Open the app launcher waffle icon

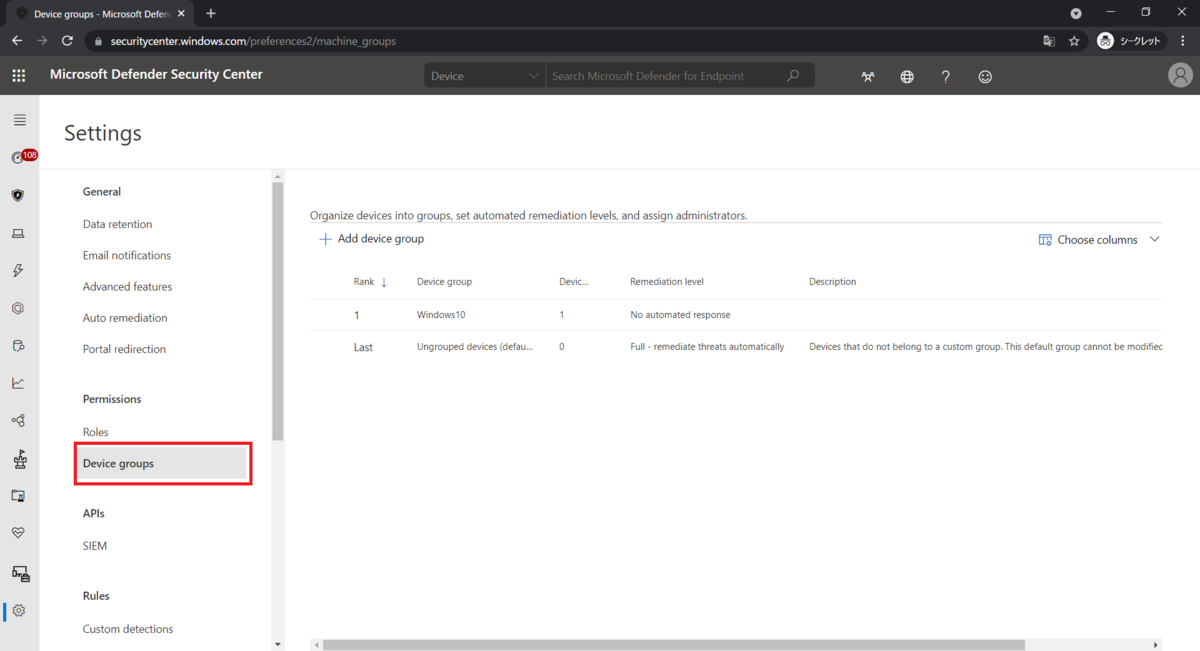click(x=18, y=75)
